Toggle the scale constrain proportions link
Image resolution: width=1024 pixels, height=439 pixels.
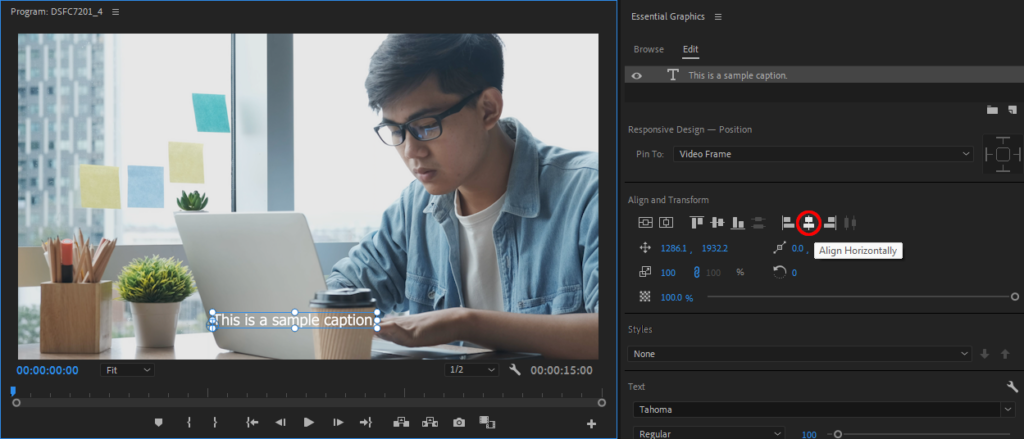[x=696, y=272]
